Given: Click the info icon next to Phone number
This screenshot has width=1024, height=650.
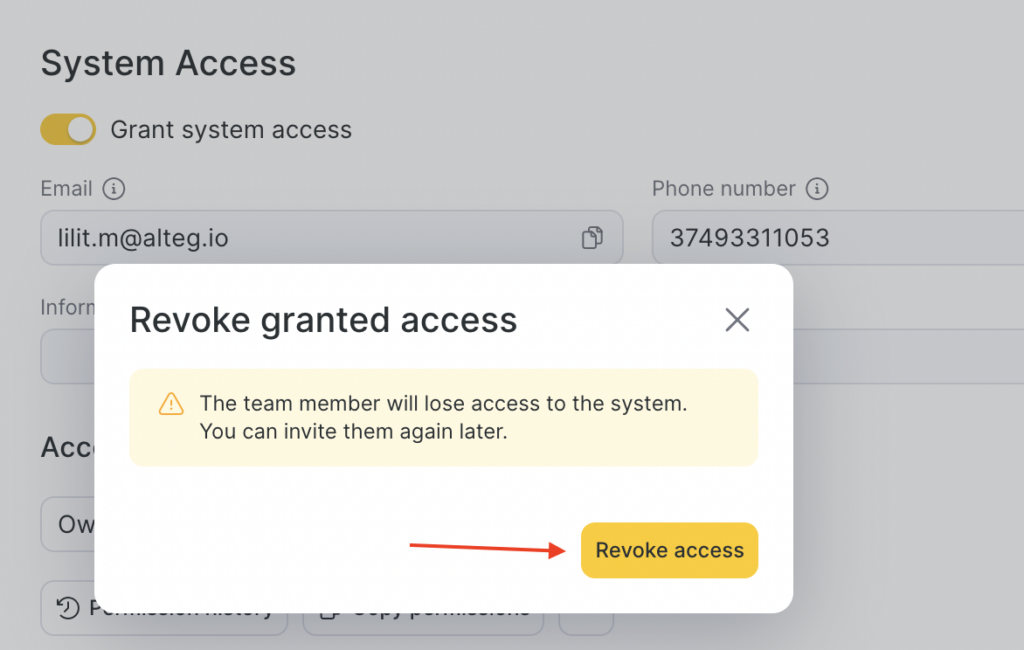Looking at the screenshot, I should click(x=817, y=189).
